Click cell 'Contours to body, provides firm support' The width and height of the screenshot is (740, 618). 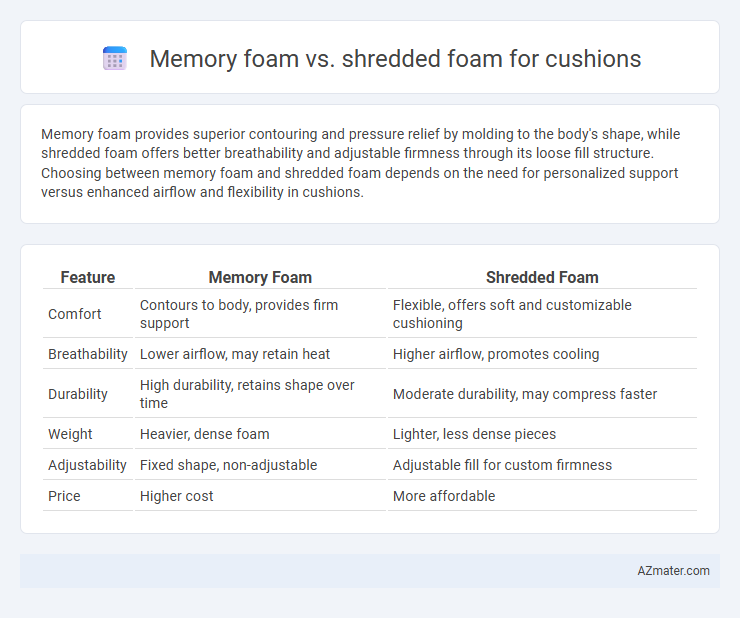(260, 314)
